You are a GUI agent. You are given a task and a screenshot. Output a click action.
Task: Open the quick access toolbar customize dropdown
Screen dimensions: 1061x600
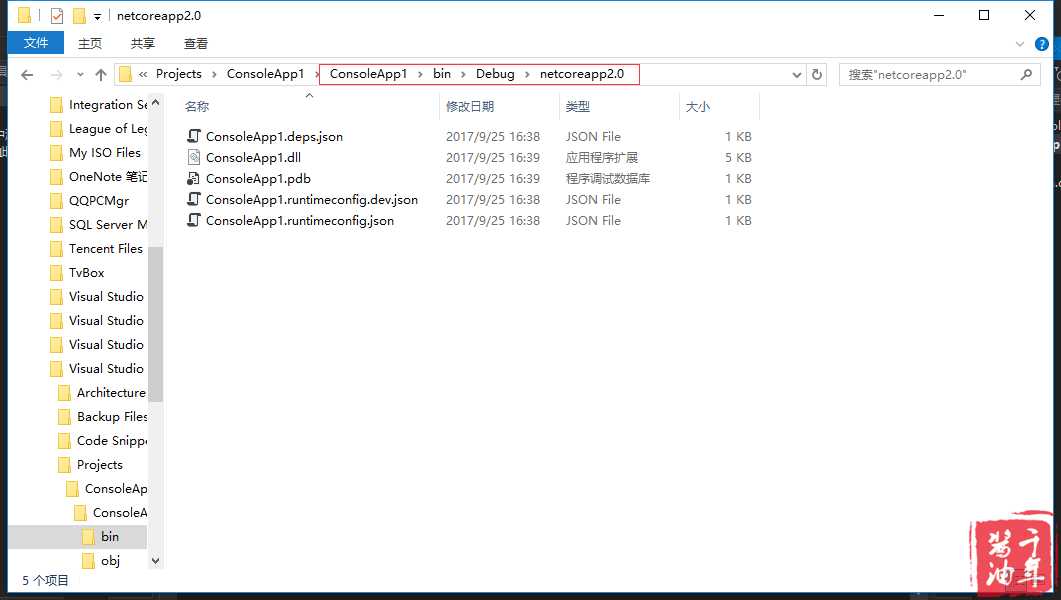pos(97,17)
